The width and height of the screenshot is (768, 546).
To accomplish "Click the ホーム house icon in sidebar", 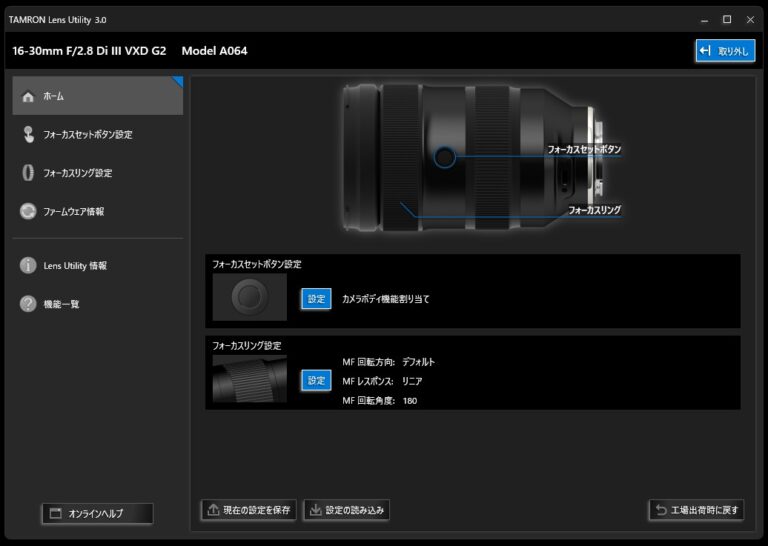I will coord(28,97).
